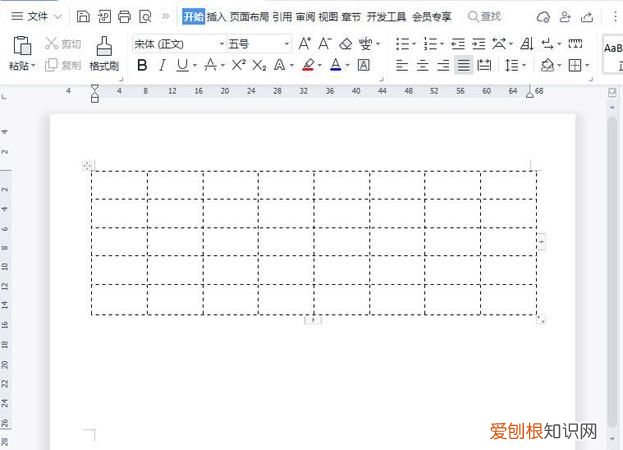
Task: Switch to 引用 tab
Action: coord(282,17)
